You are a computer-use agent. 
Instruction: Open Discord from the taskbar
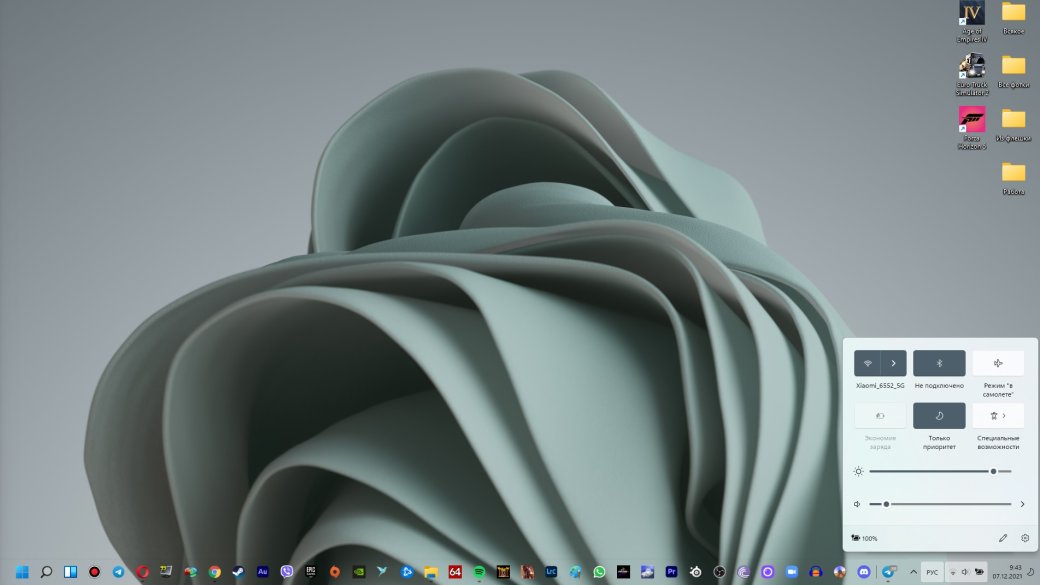(864, 572)
